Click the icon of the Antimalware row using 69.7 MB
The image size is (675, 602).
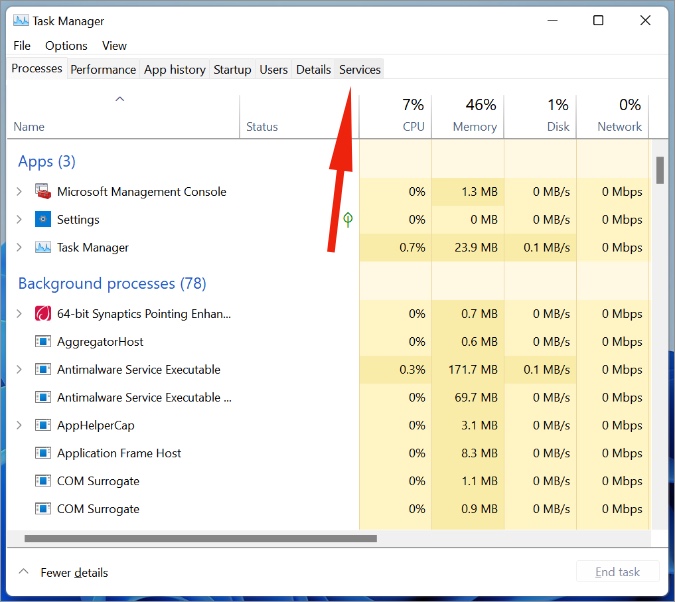point(43,397)
